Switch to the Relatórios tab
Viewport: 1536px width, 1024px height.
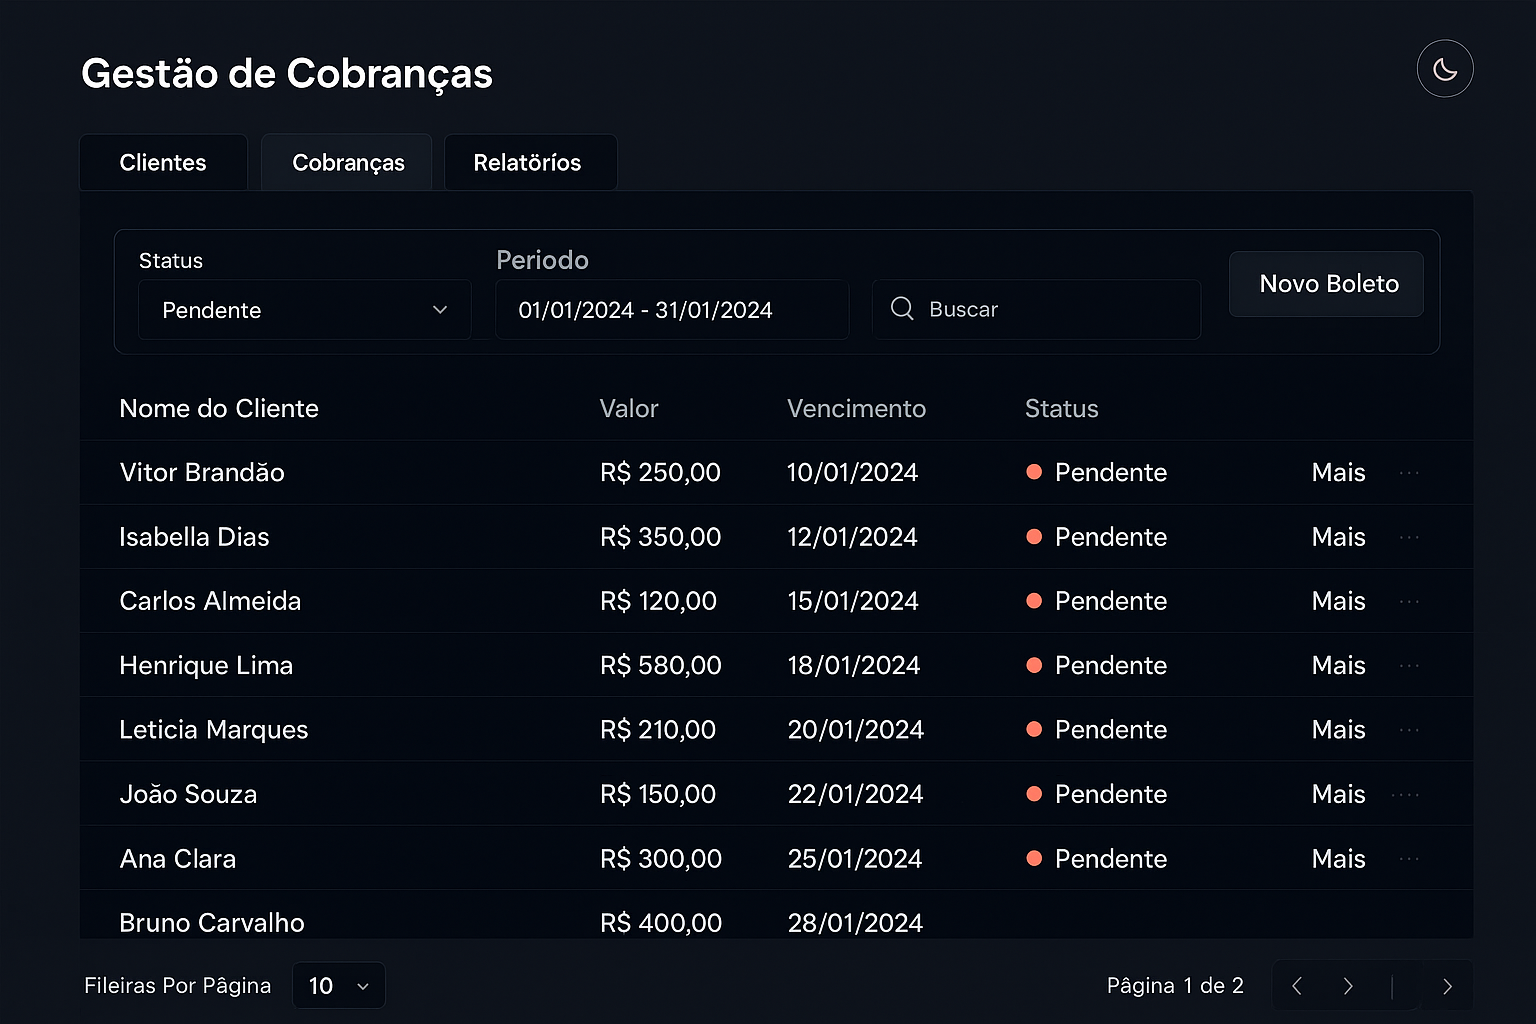530,162
